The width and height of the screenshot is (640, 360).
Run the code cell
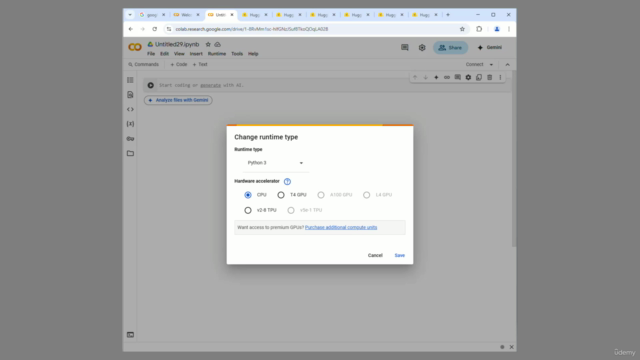pos(151,85)
